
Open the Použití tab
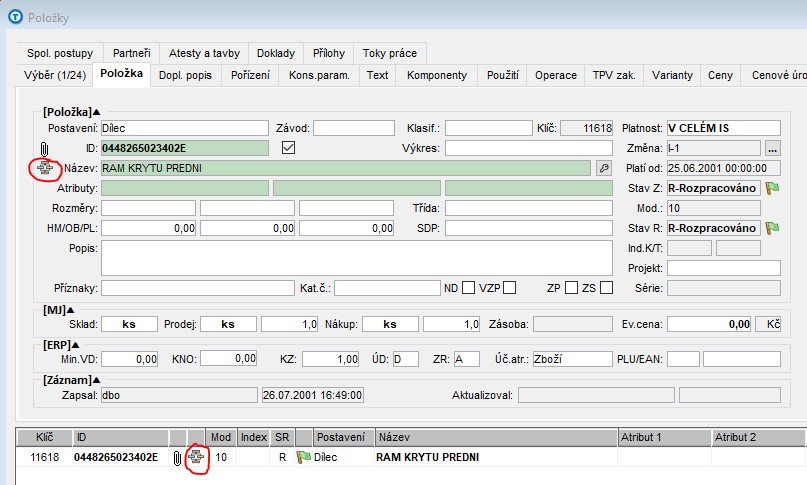tap(503, 75)
